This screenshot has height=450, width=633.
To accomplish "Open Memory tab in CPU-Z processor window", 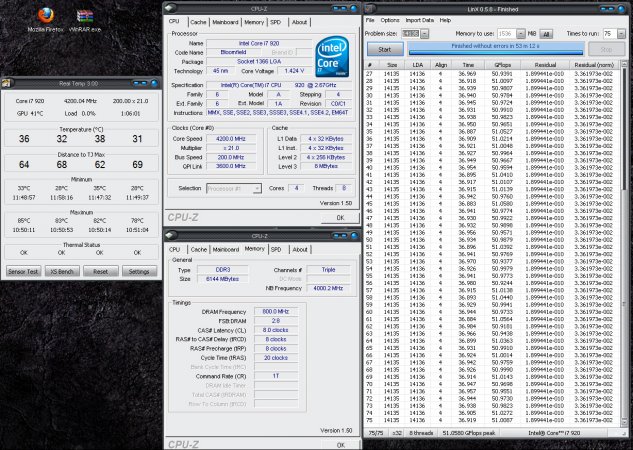I will tap(254, 22).
